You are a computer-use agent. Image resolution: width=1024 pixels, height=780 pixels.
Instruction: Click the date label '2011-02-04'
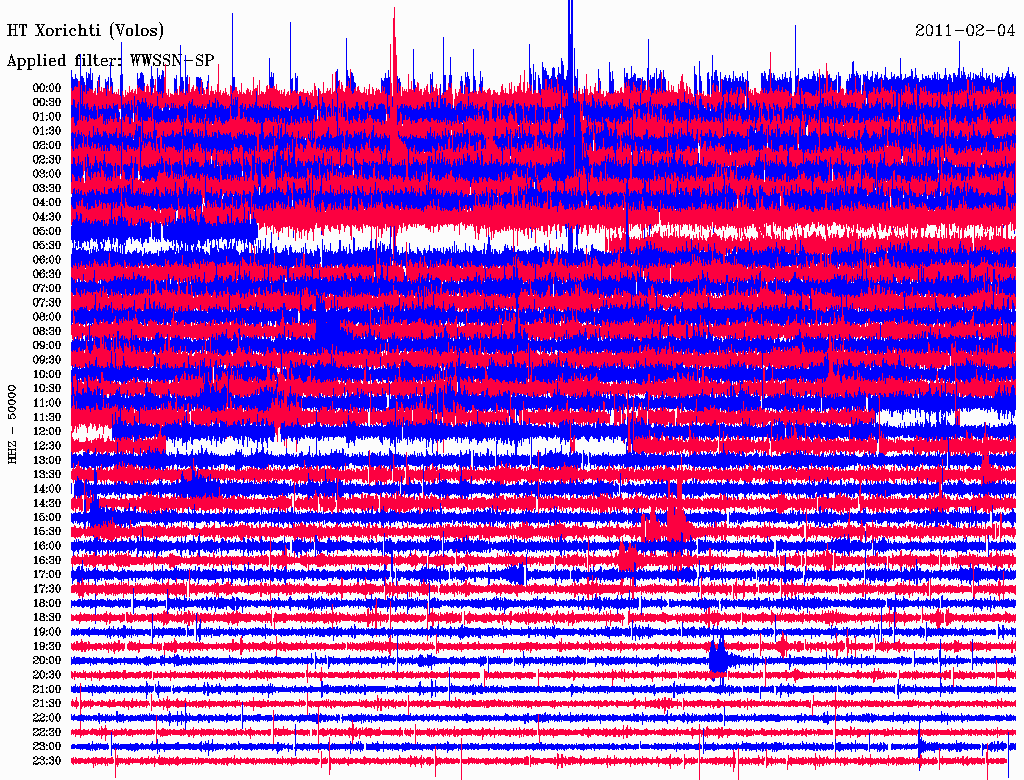pos(965,31)
